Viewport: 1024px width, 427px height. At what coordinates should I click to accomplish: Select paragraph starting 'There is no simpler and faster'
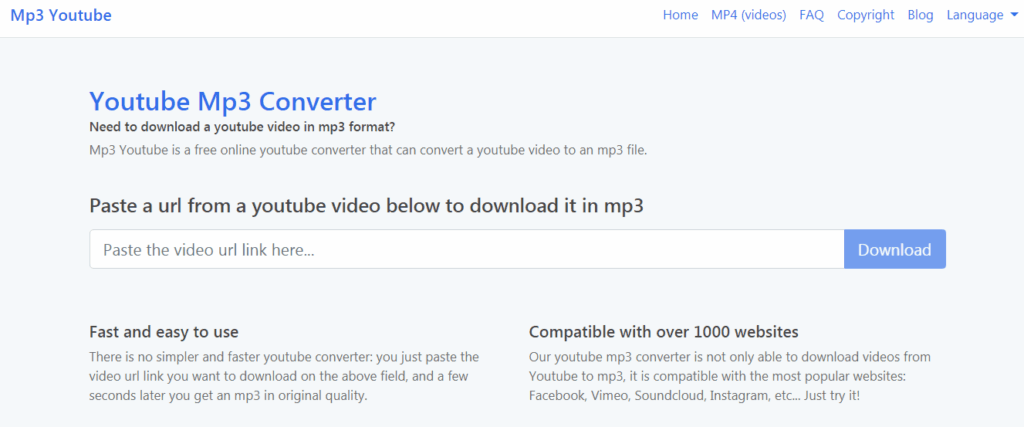[285, 376]
